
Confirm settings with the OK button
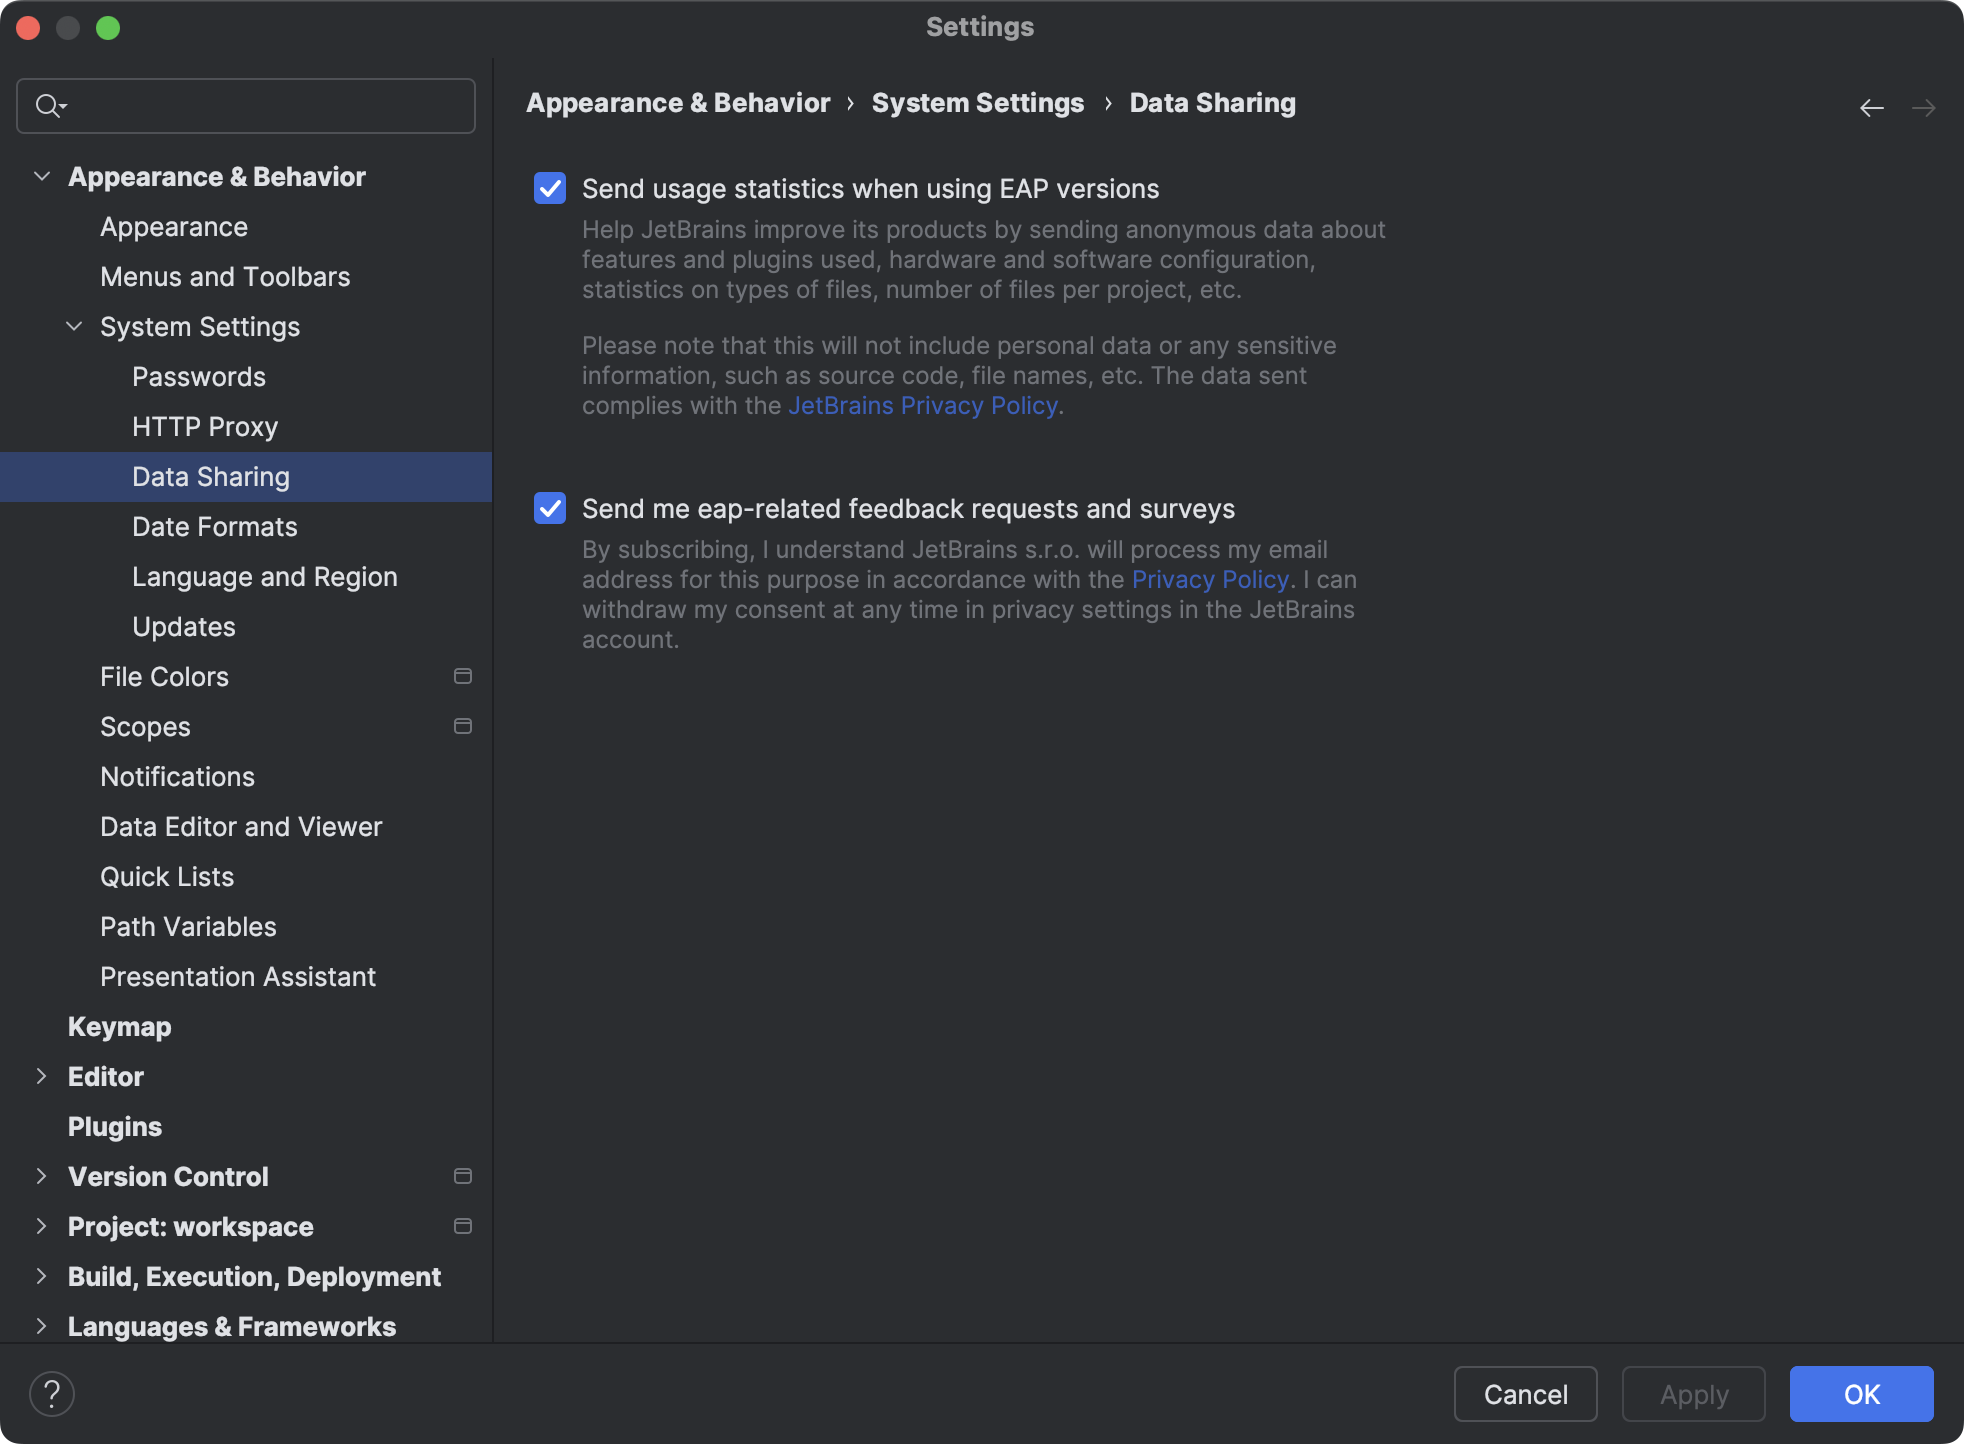click(1861, 1393)
